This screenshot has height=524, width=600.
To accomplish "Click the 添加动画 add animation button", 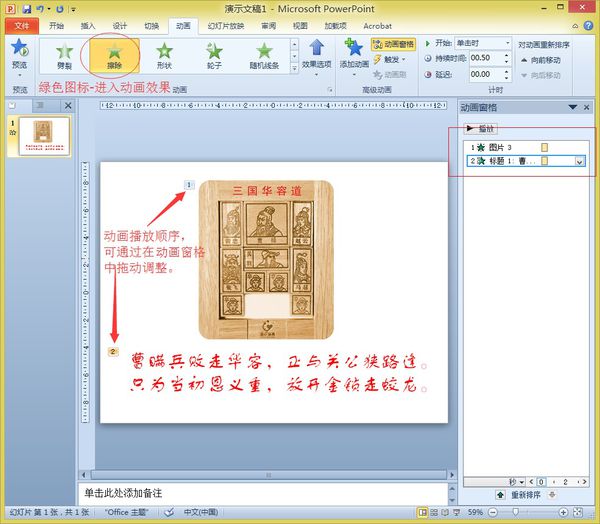I will pyautogui.click(x=354, y=57).
